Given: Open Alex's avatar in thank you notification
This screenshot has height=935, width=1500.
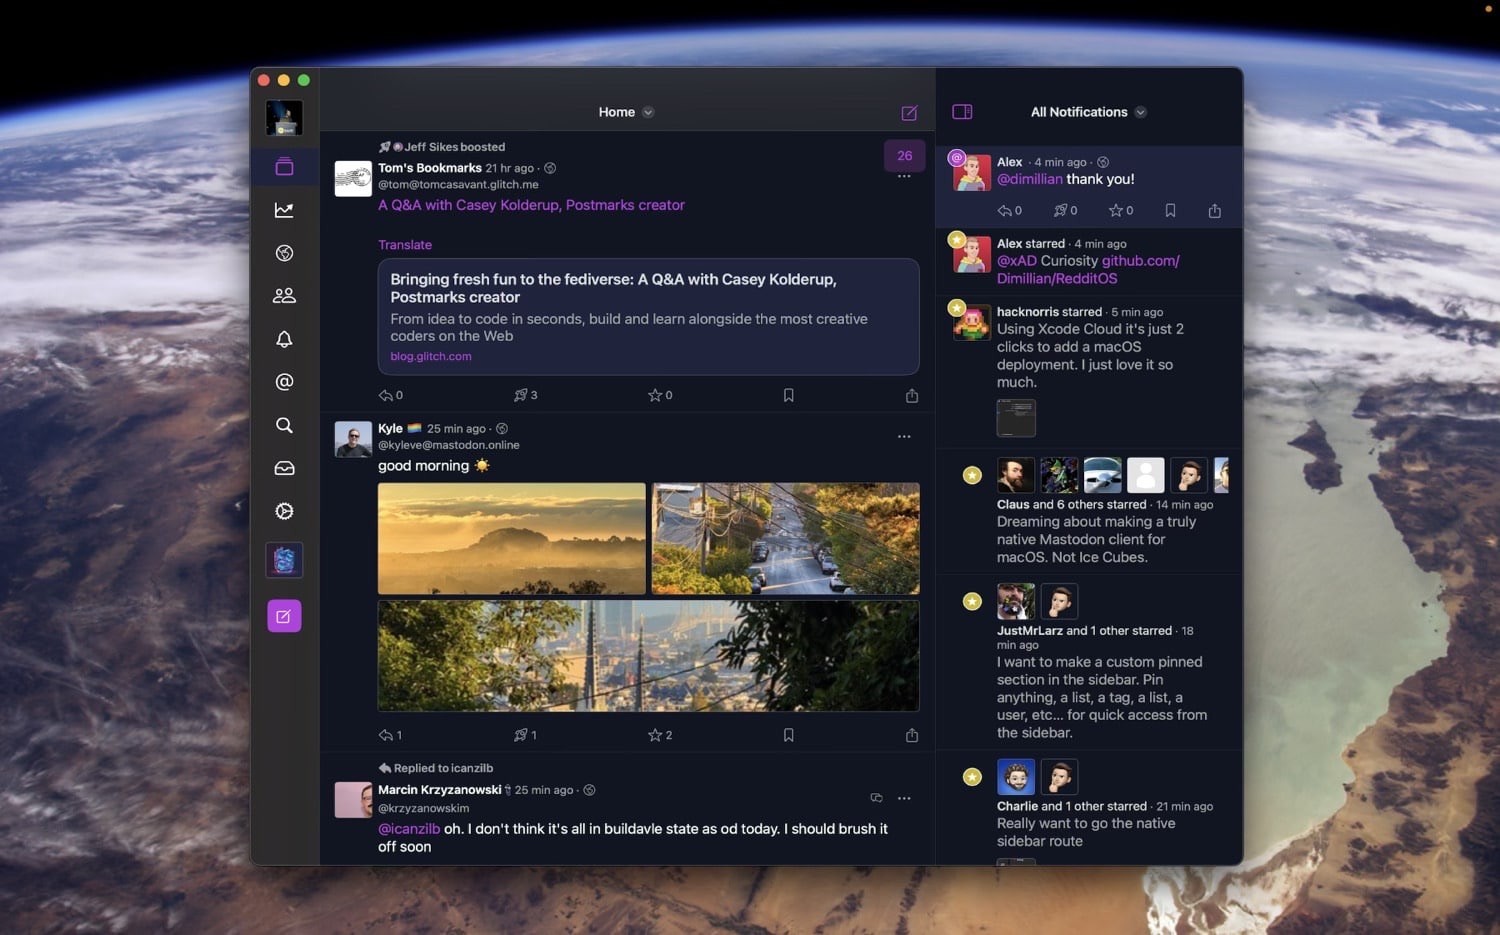Looking at the screenshot, I should pos(972,173).
